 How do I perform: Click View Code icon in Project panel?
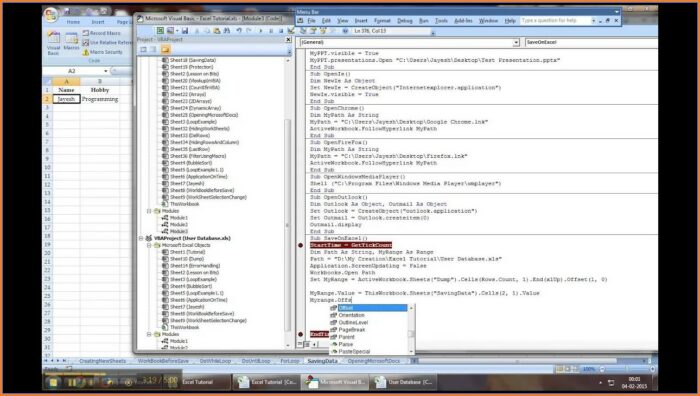144,49
